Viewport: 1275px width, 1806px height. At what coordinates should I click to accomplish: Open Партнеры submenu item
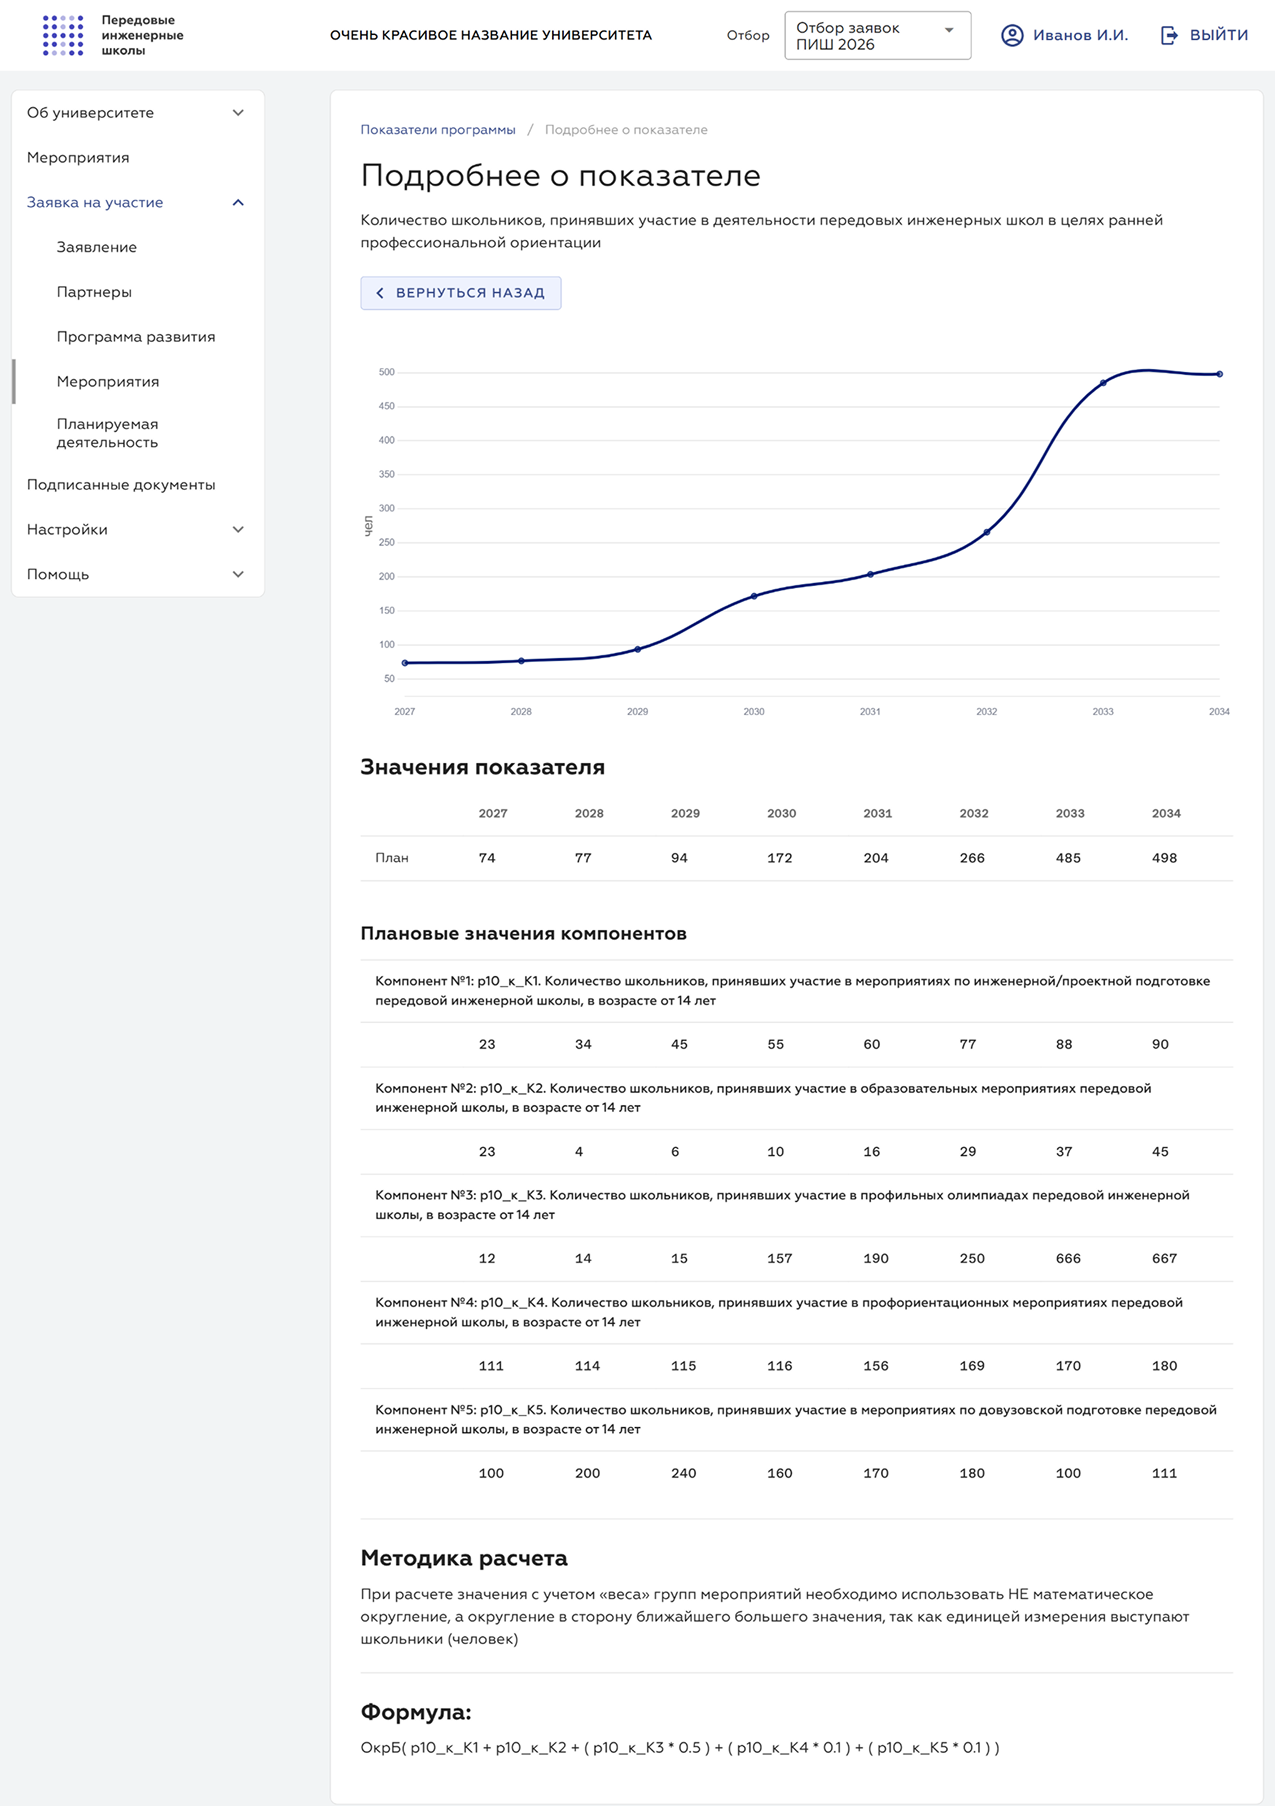[94, 292]
